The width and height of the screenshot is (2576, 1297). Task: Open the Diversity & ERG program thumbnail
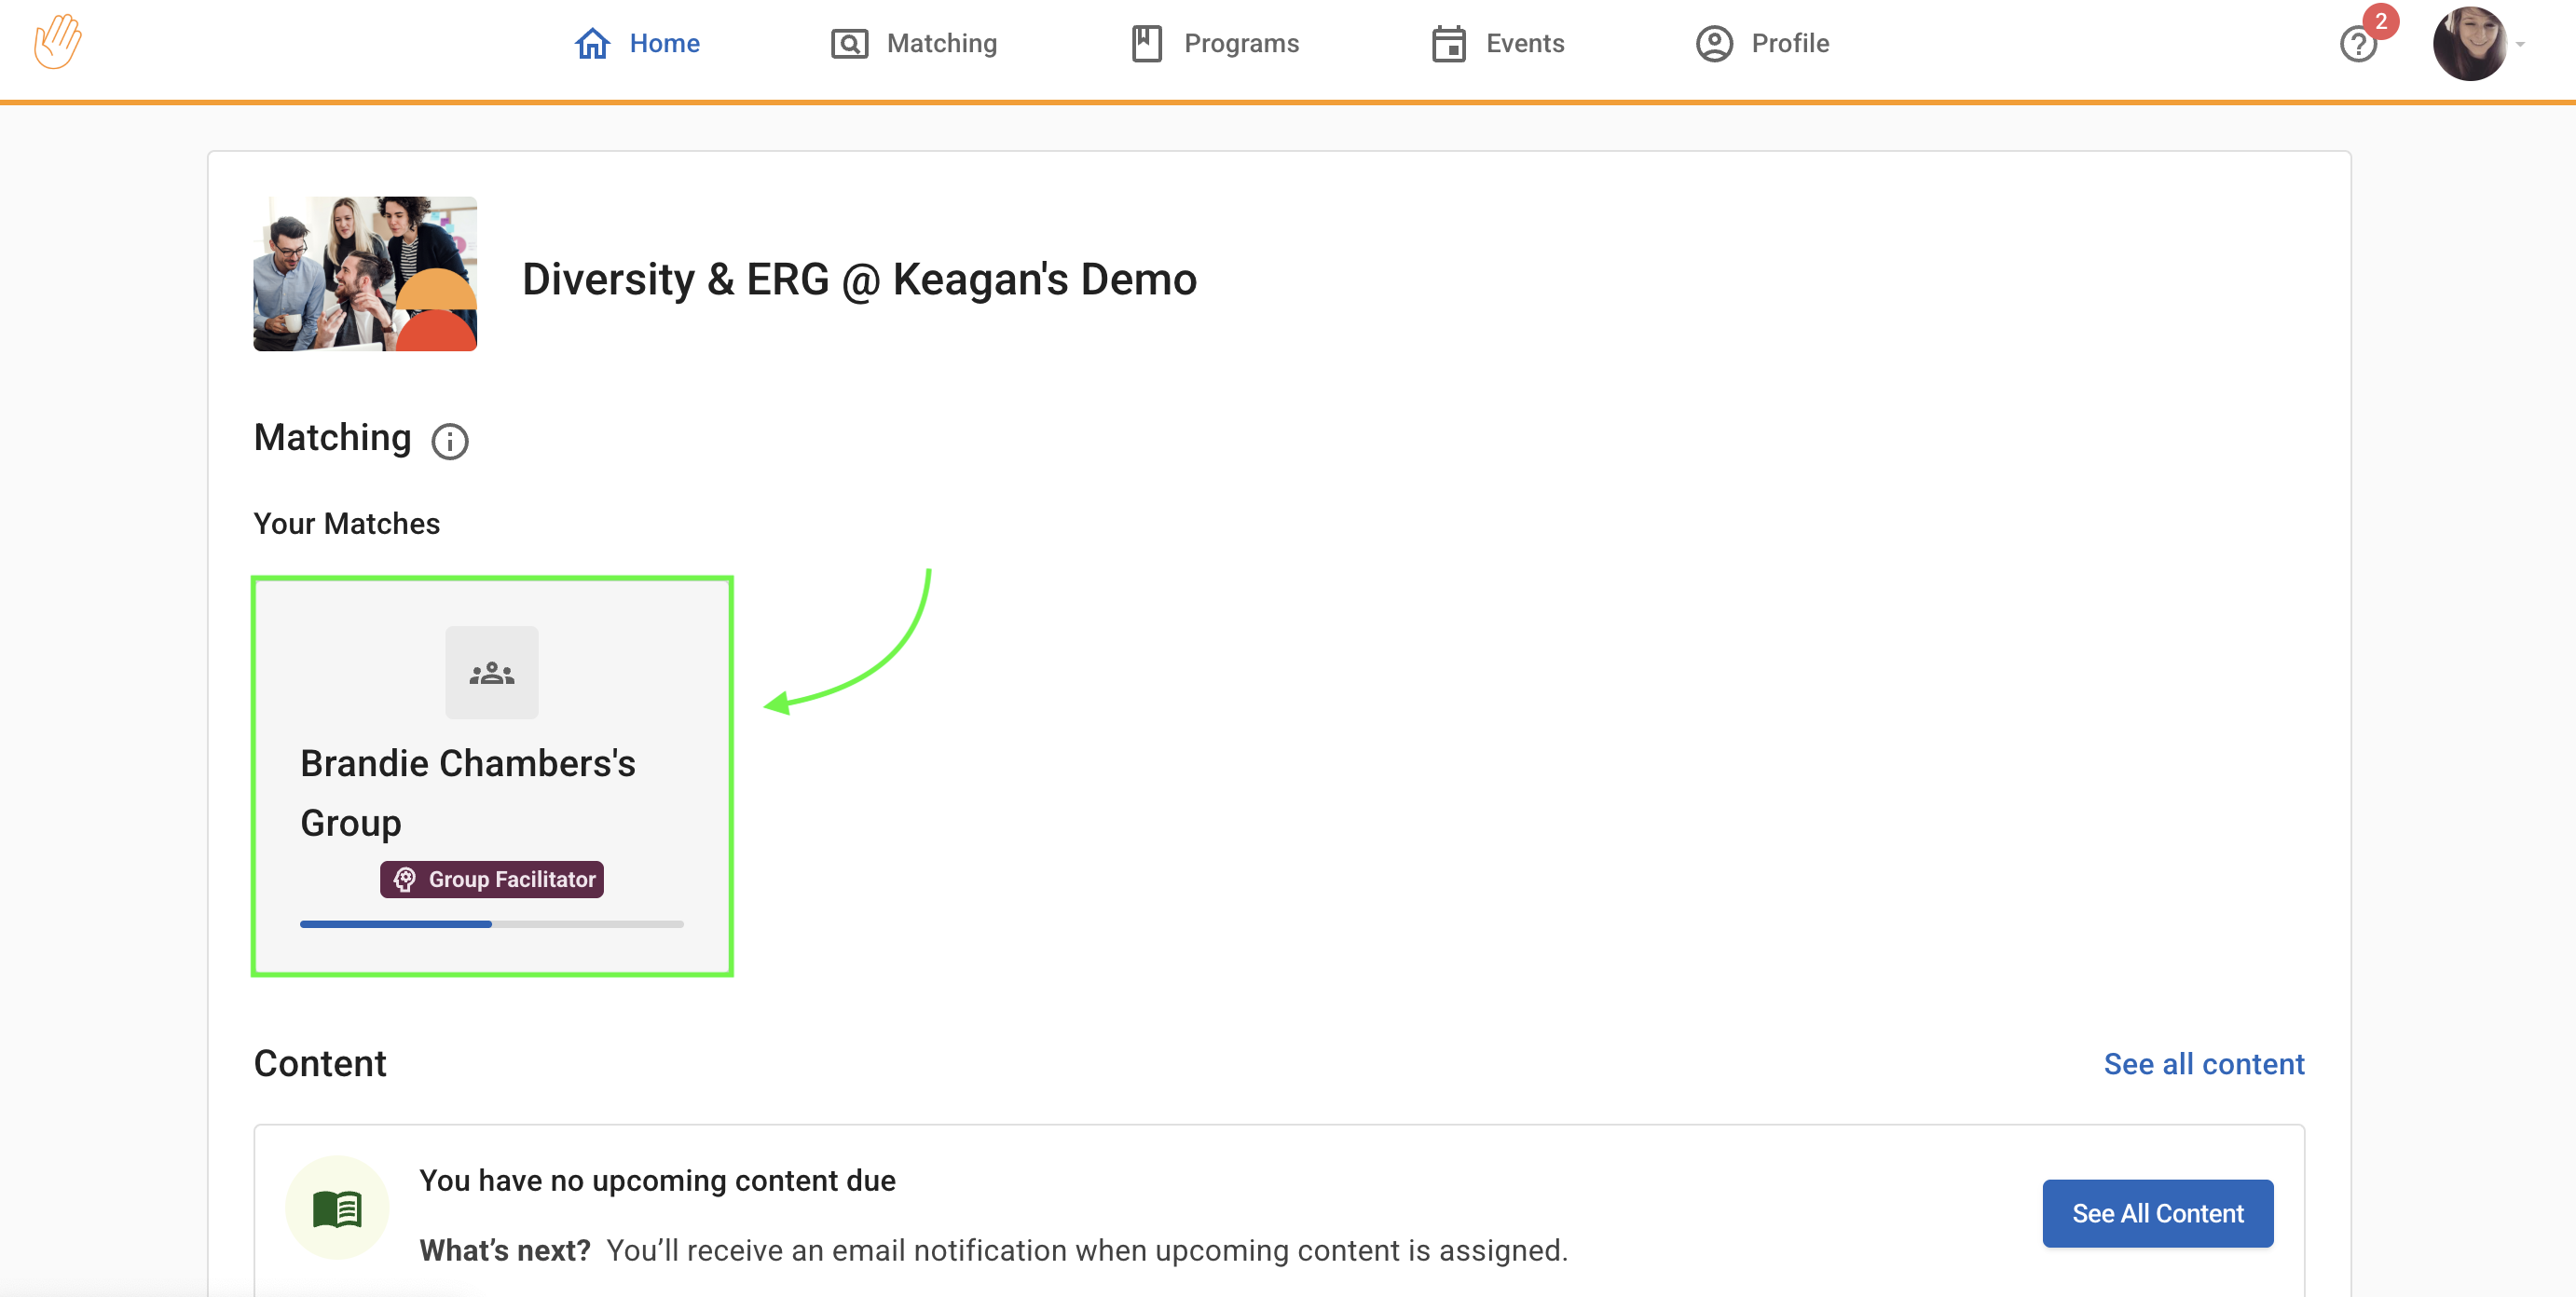tap(365, 274)
